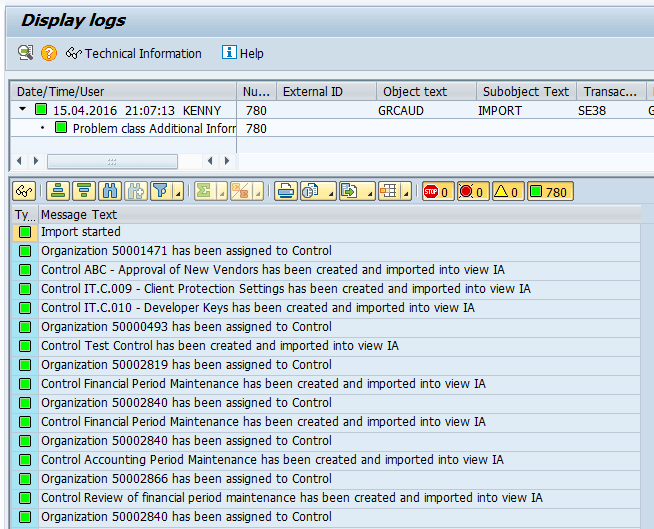The image size is (654, 529).
Task: Collapse the 15.04.2016 KENNY log node
Action: pyautogui.click(x=23, y=110)
